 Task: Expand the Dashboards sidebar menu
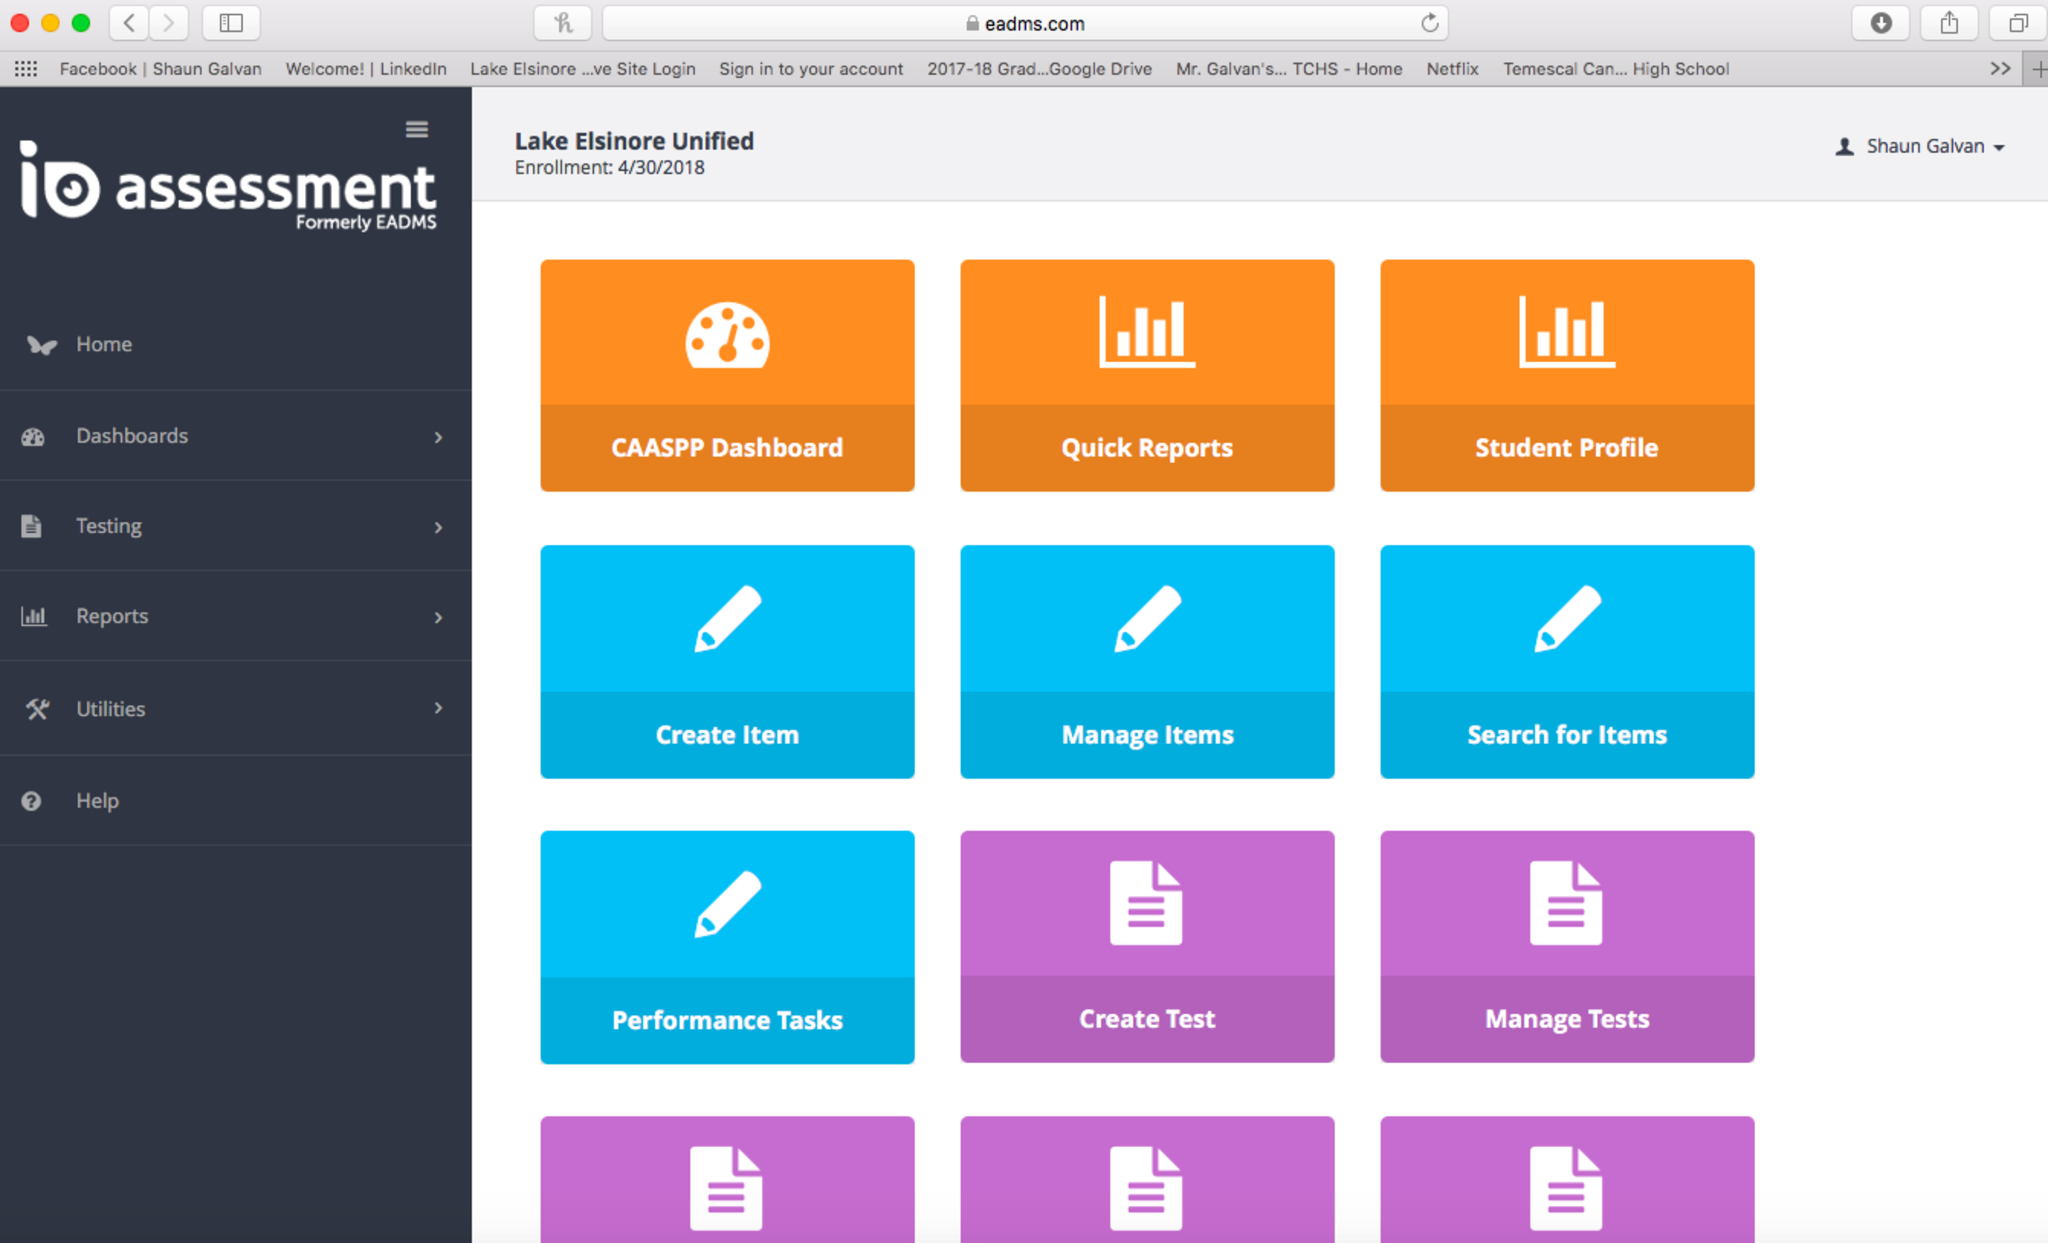tap(235, 436)
